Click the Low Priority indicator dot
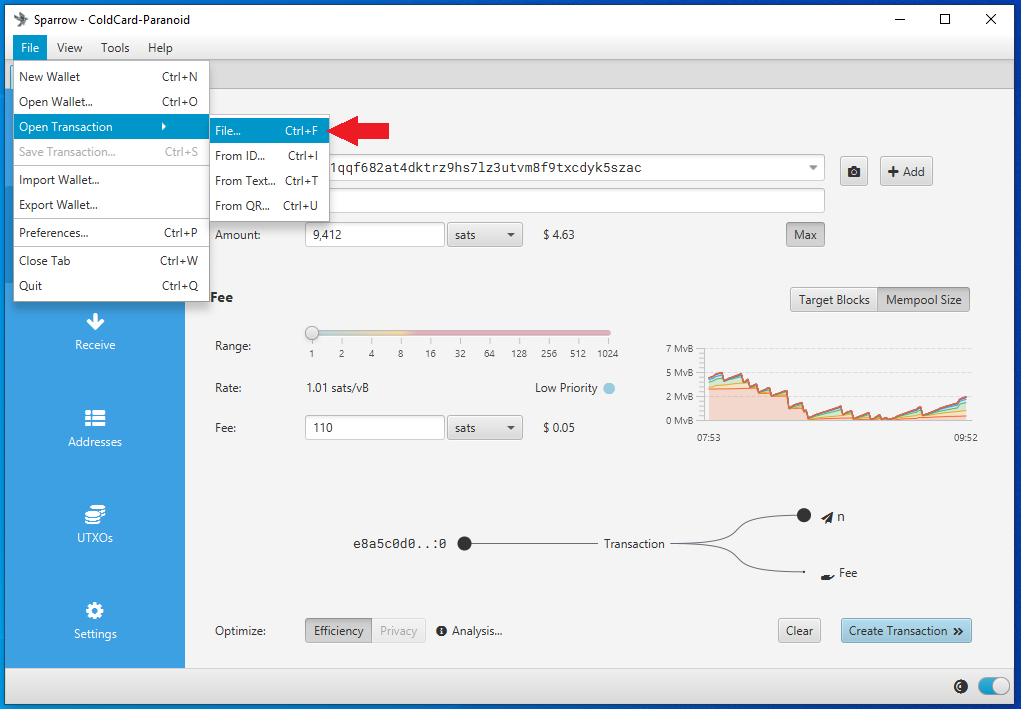The width and height of the screenshot is (1021, 709). pos(609,389)
